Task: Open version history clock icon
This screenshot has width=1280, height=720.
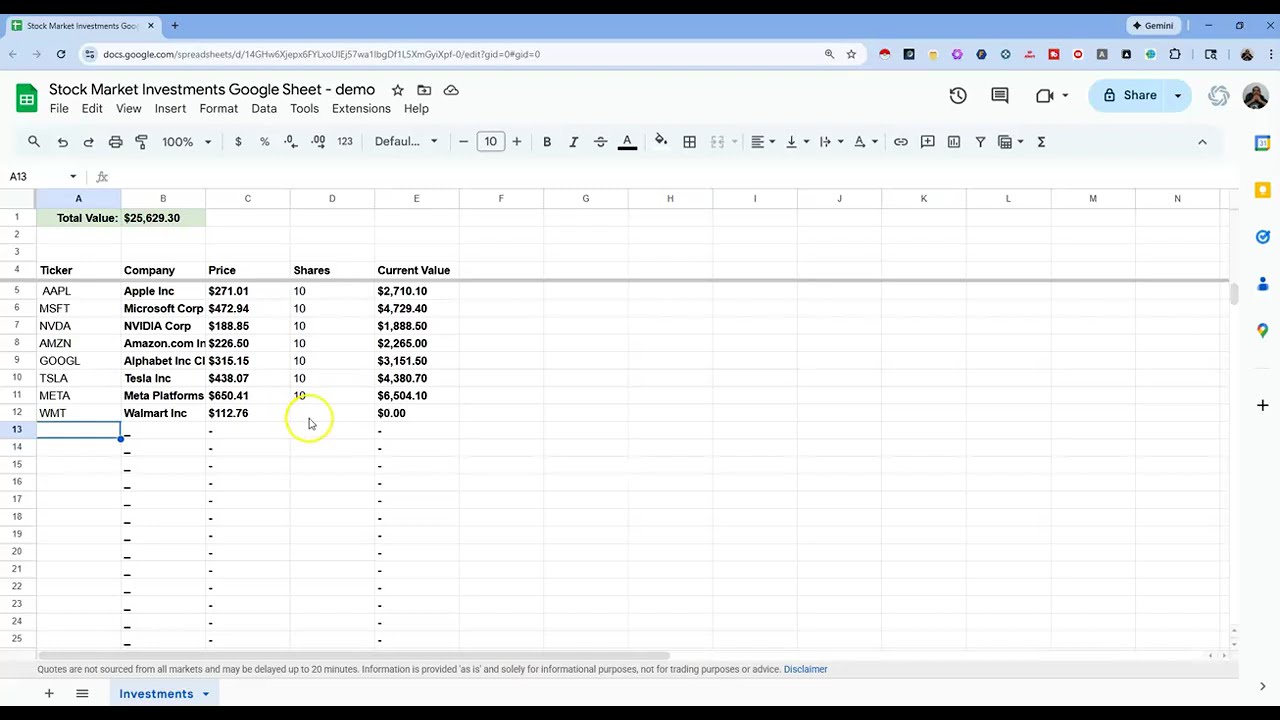Action: click(x=958, y=95)
